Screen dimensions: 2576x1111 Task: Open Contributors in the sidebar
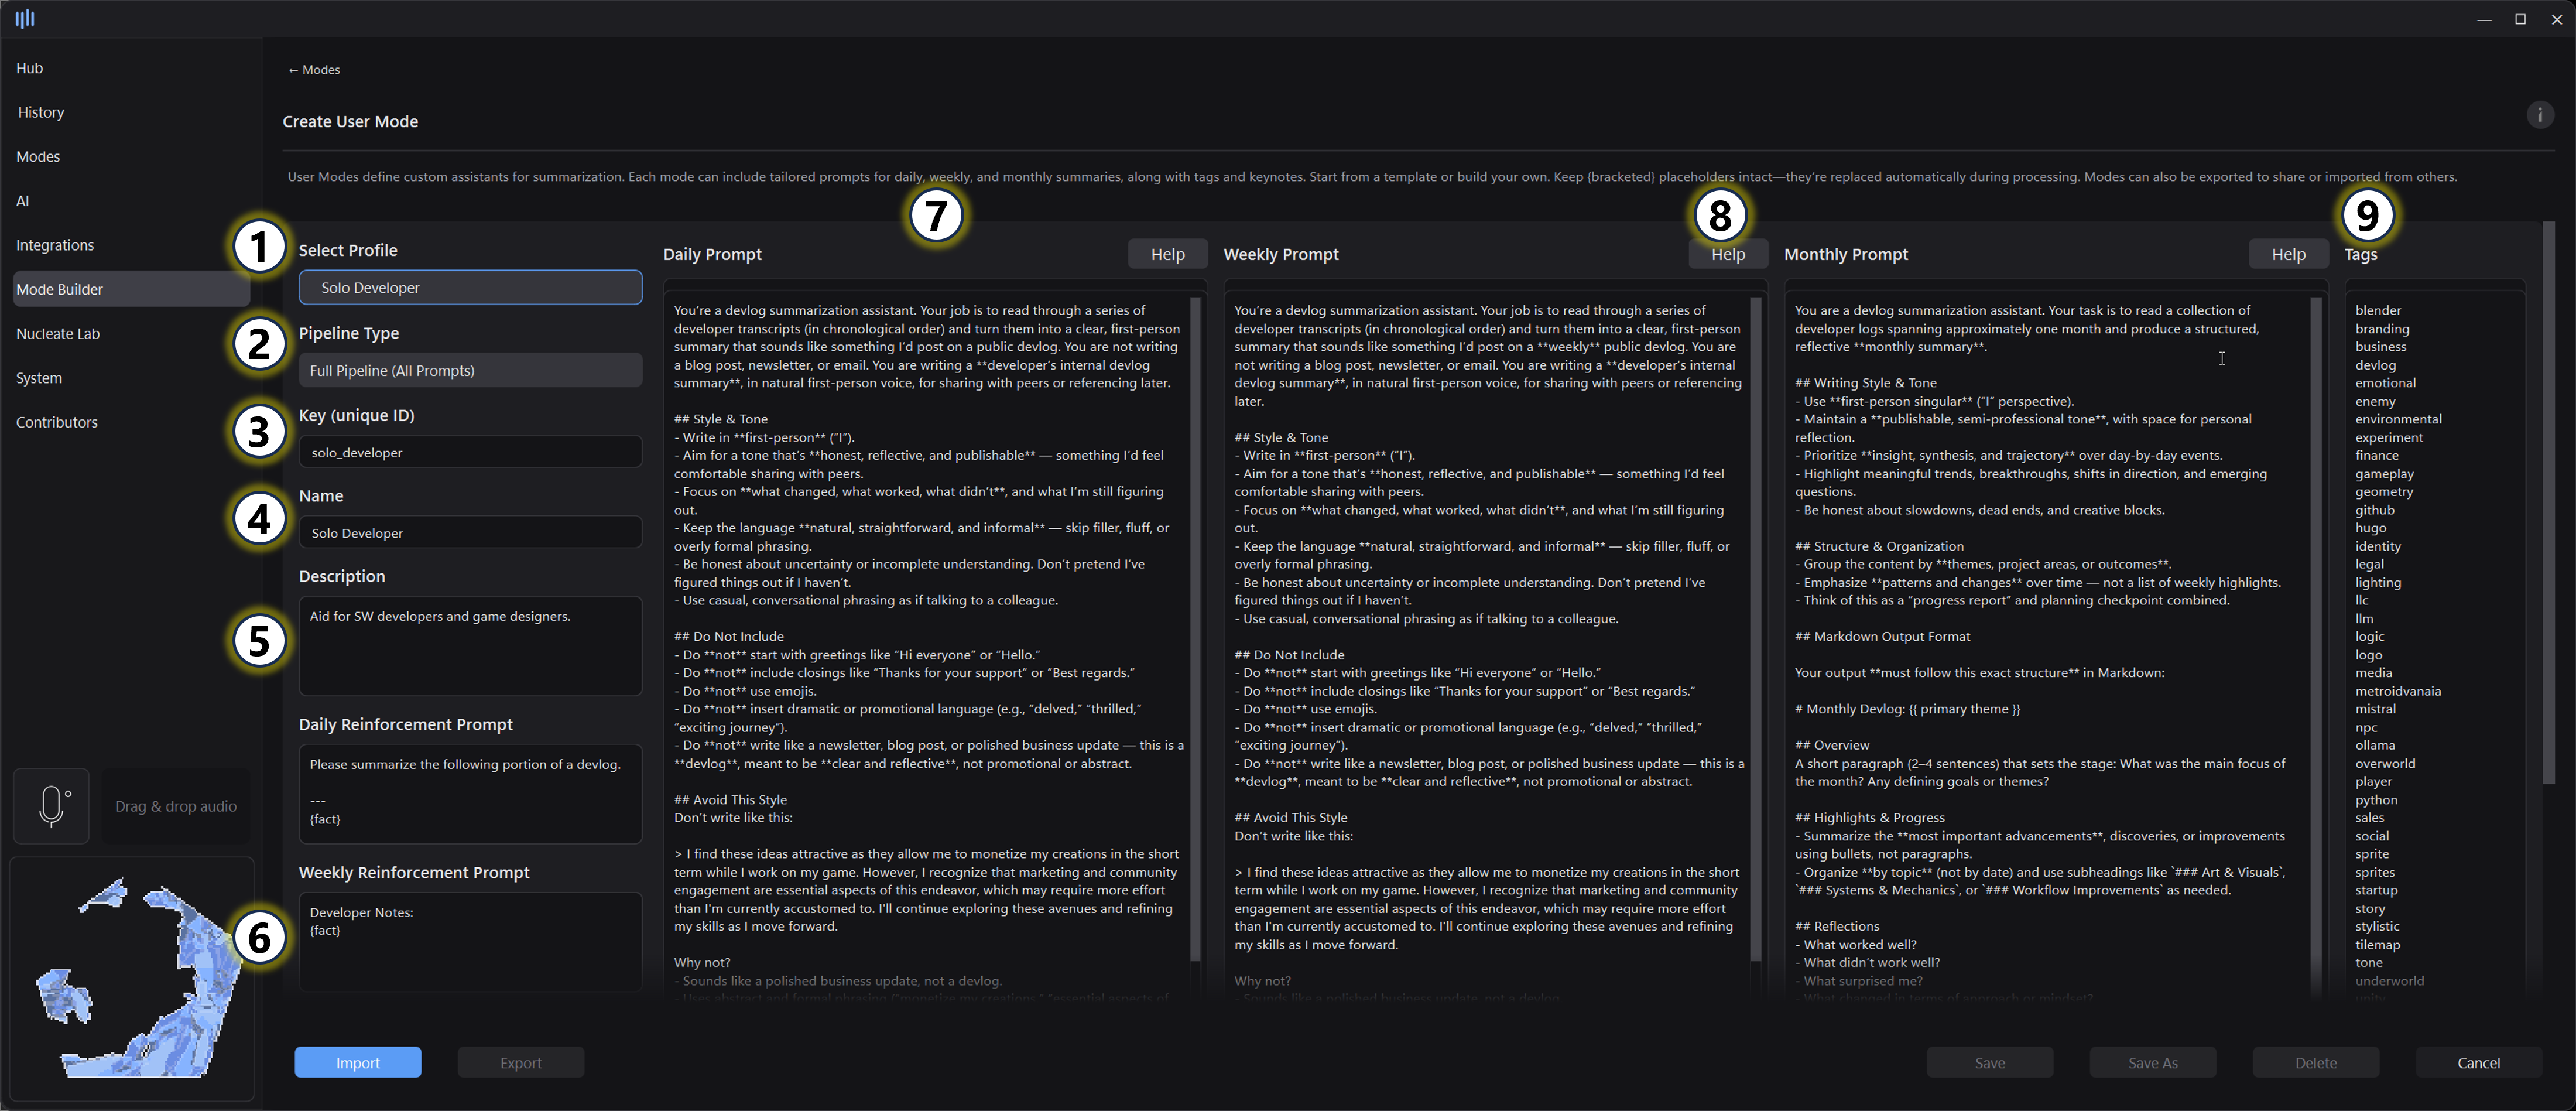pos(130,422)
